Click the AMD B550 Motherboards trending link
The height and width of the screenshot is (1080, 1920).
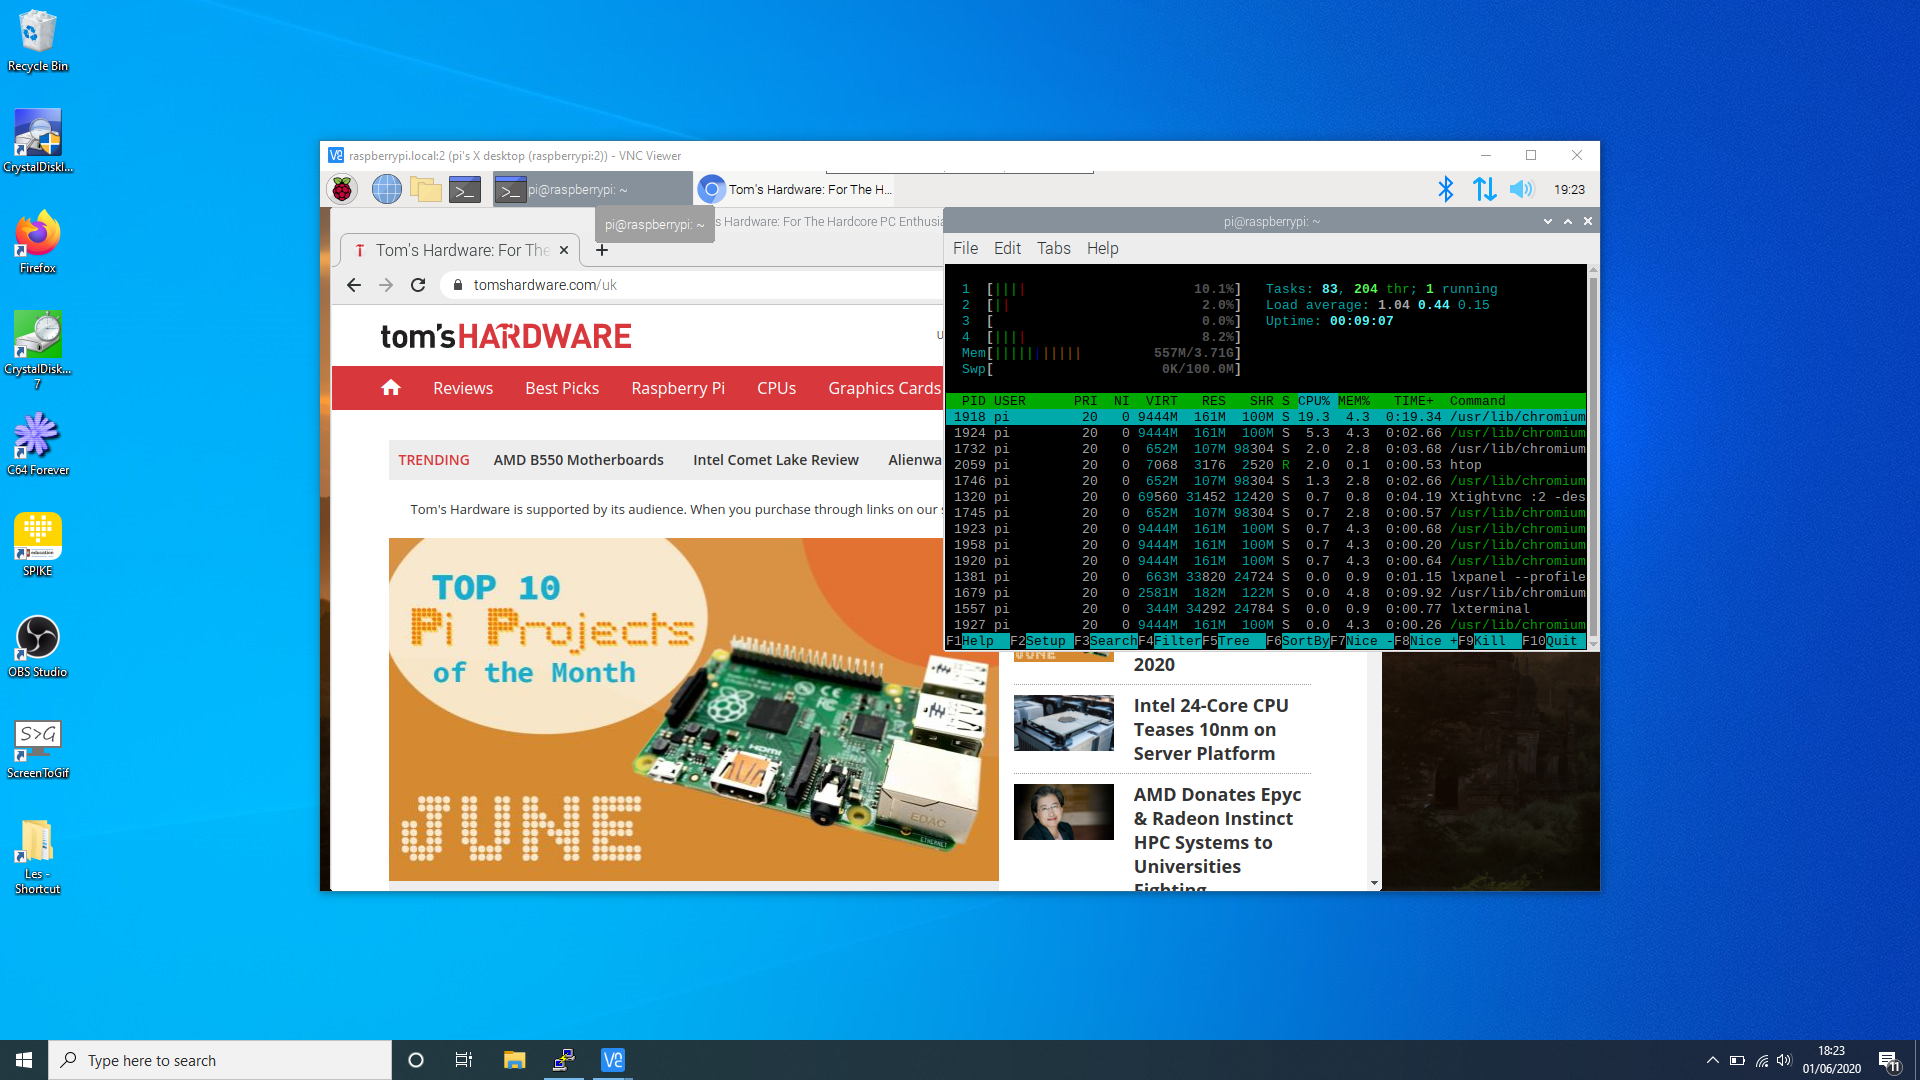580,459
